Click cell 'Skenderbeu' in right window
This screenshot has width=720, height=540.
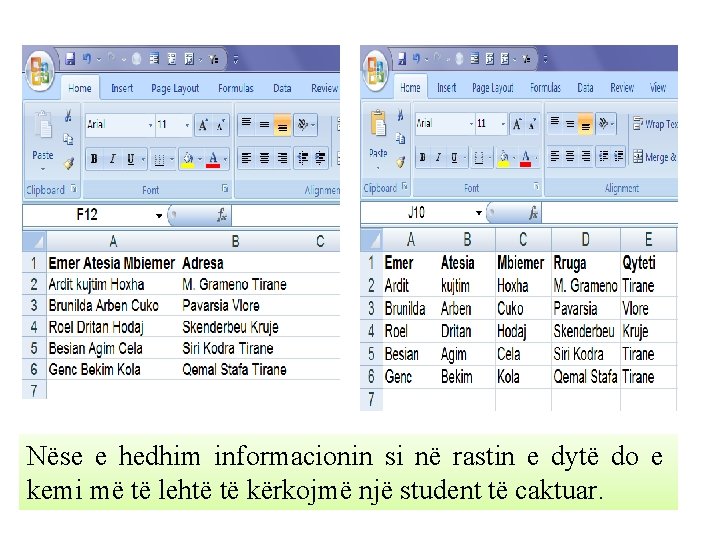pos(585,331)
